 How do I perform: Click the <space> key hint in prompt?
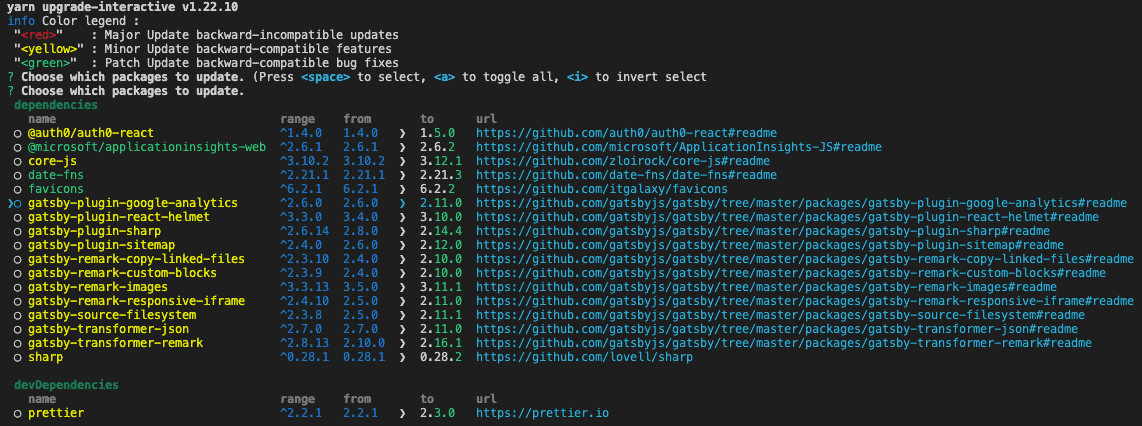(323, 77)
